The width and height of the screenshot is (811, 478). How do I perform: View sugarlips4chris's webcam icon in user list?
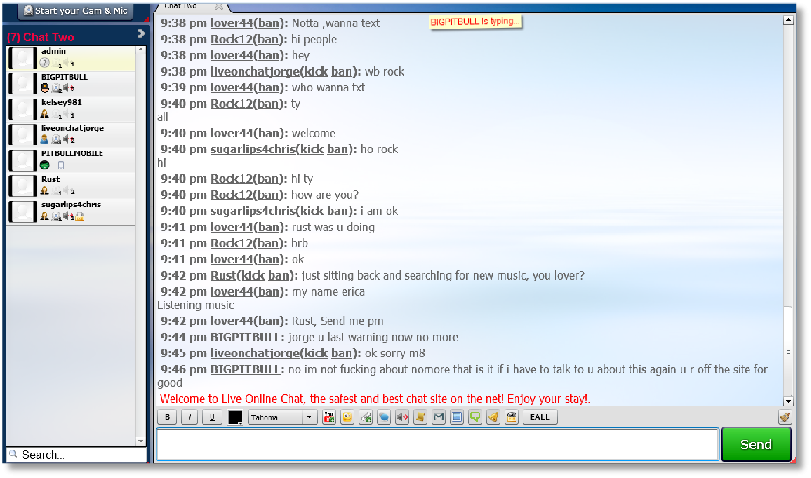56,216
